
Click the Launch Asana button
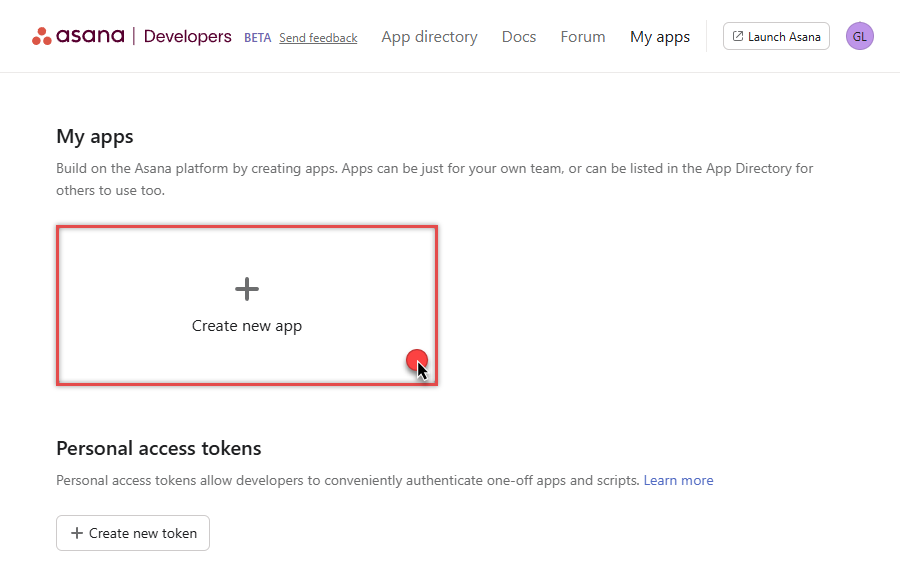tap(776, 36)
